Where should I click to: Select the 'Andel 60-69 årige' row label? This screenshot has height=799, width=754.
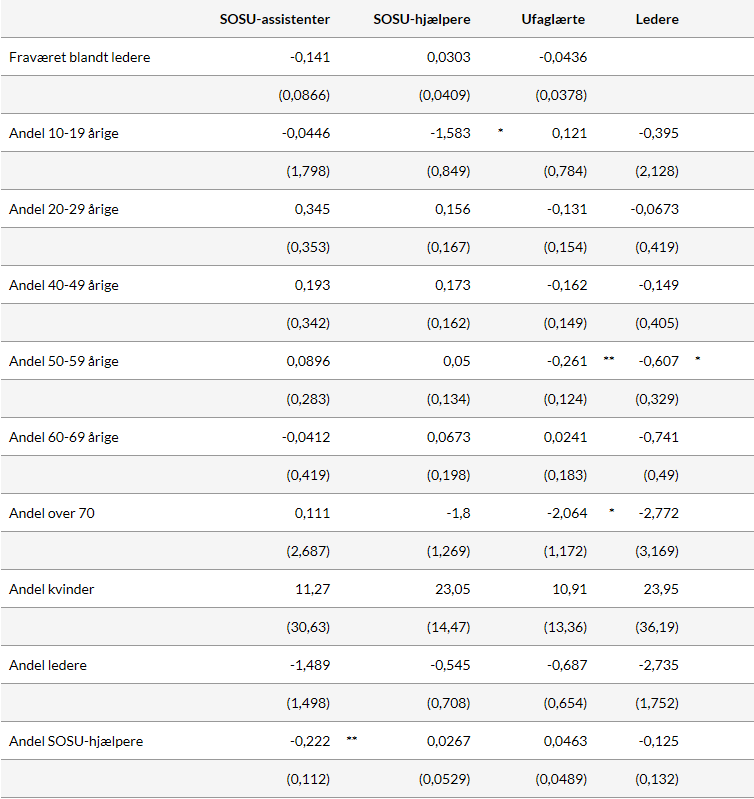(64, 437)
